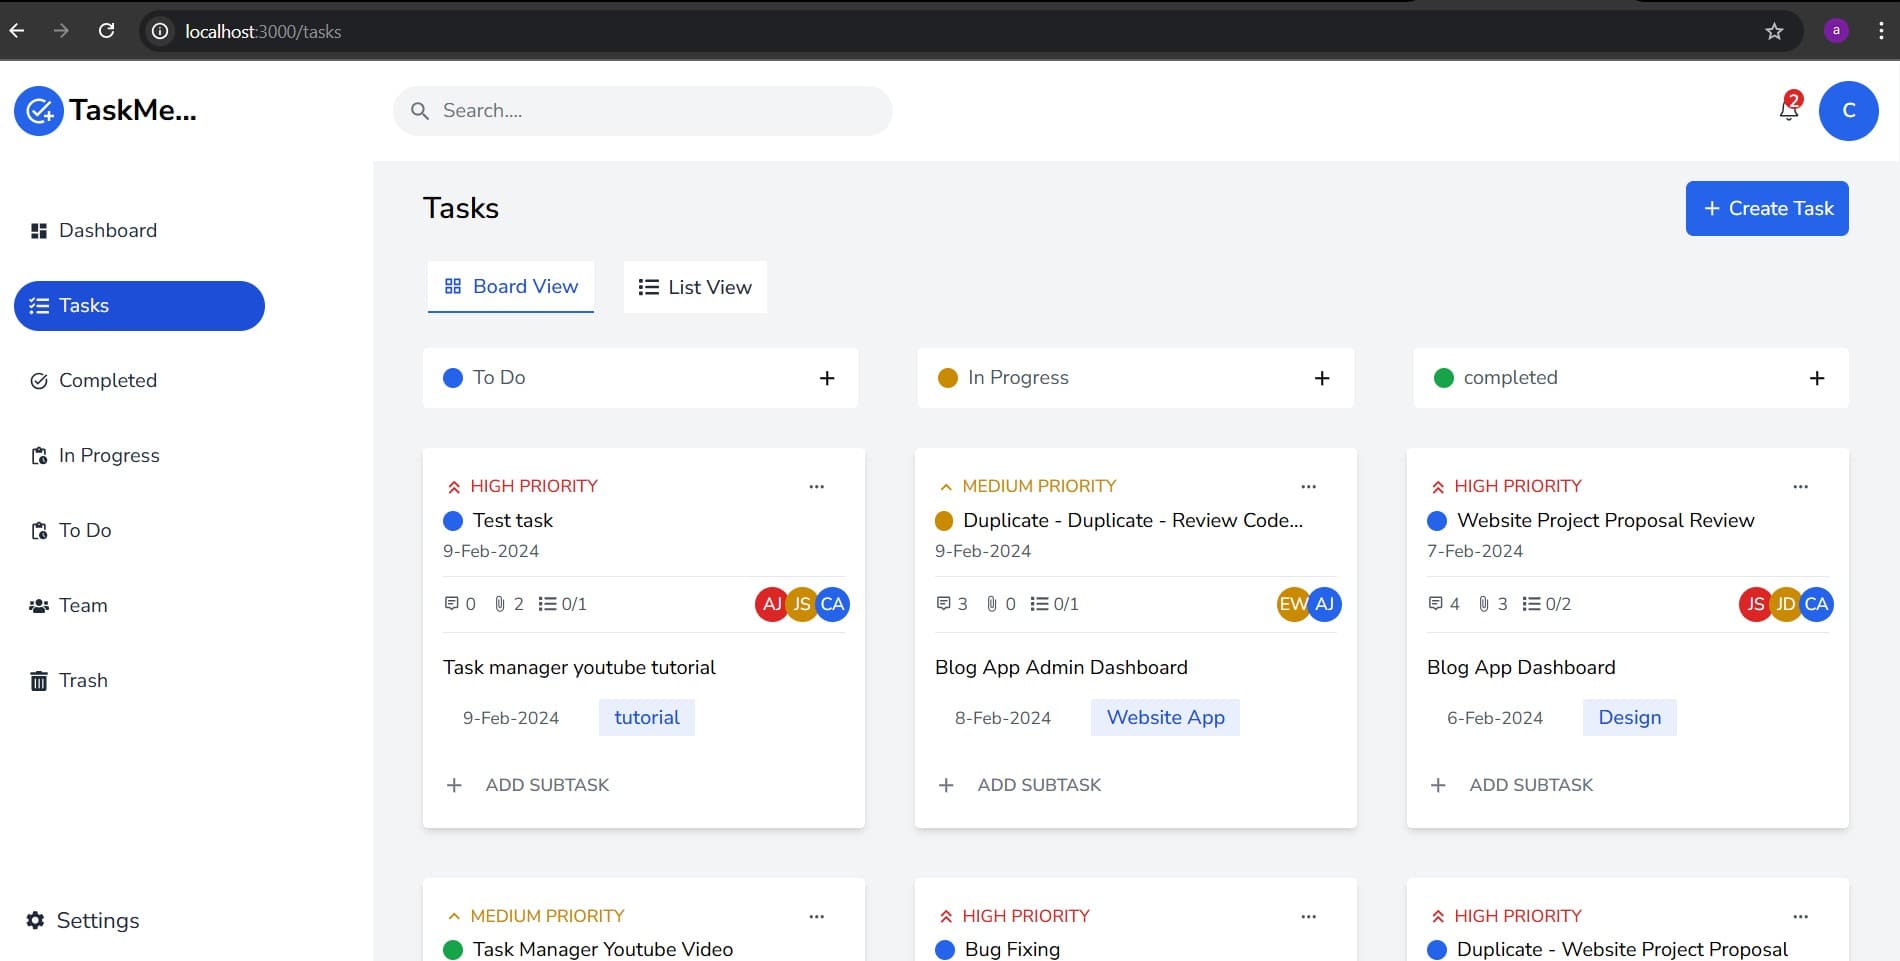1900x961 pixels.
Task: Click the browser reload icon
Action: click(107, 30)
